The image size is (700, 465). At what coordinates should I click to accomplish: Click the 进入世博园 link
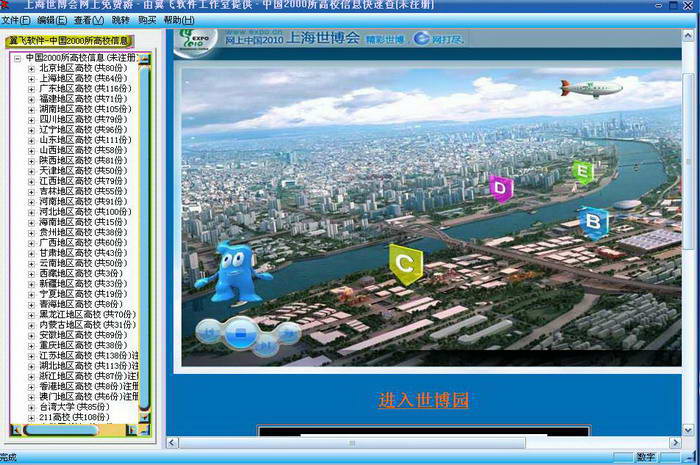click(x=423, y=400)
